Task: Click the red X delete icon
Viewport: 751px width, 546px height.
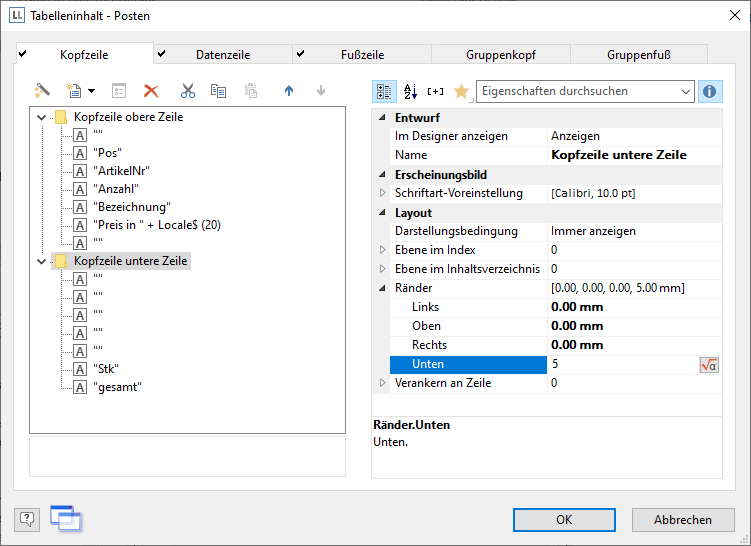Action: point(151,91)
